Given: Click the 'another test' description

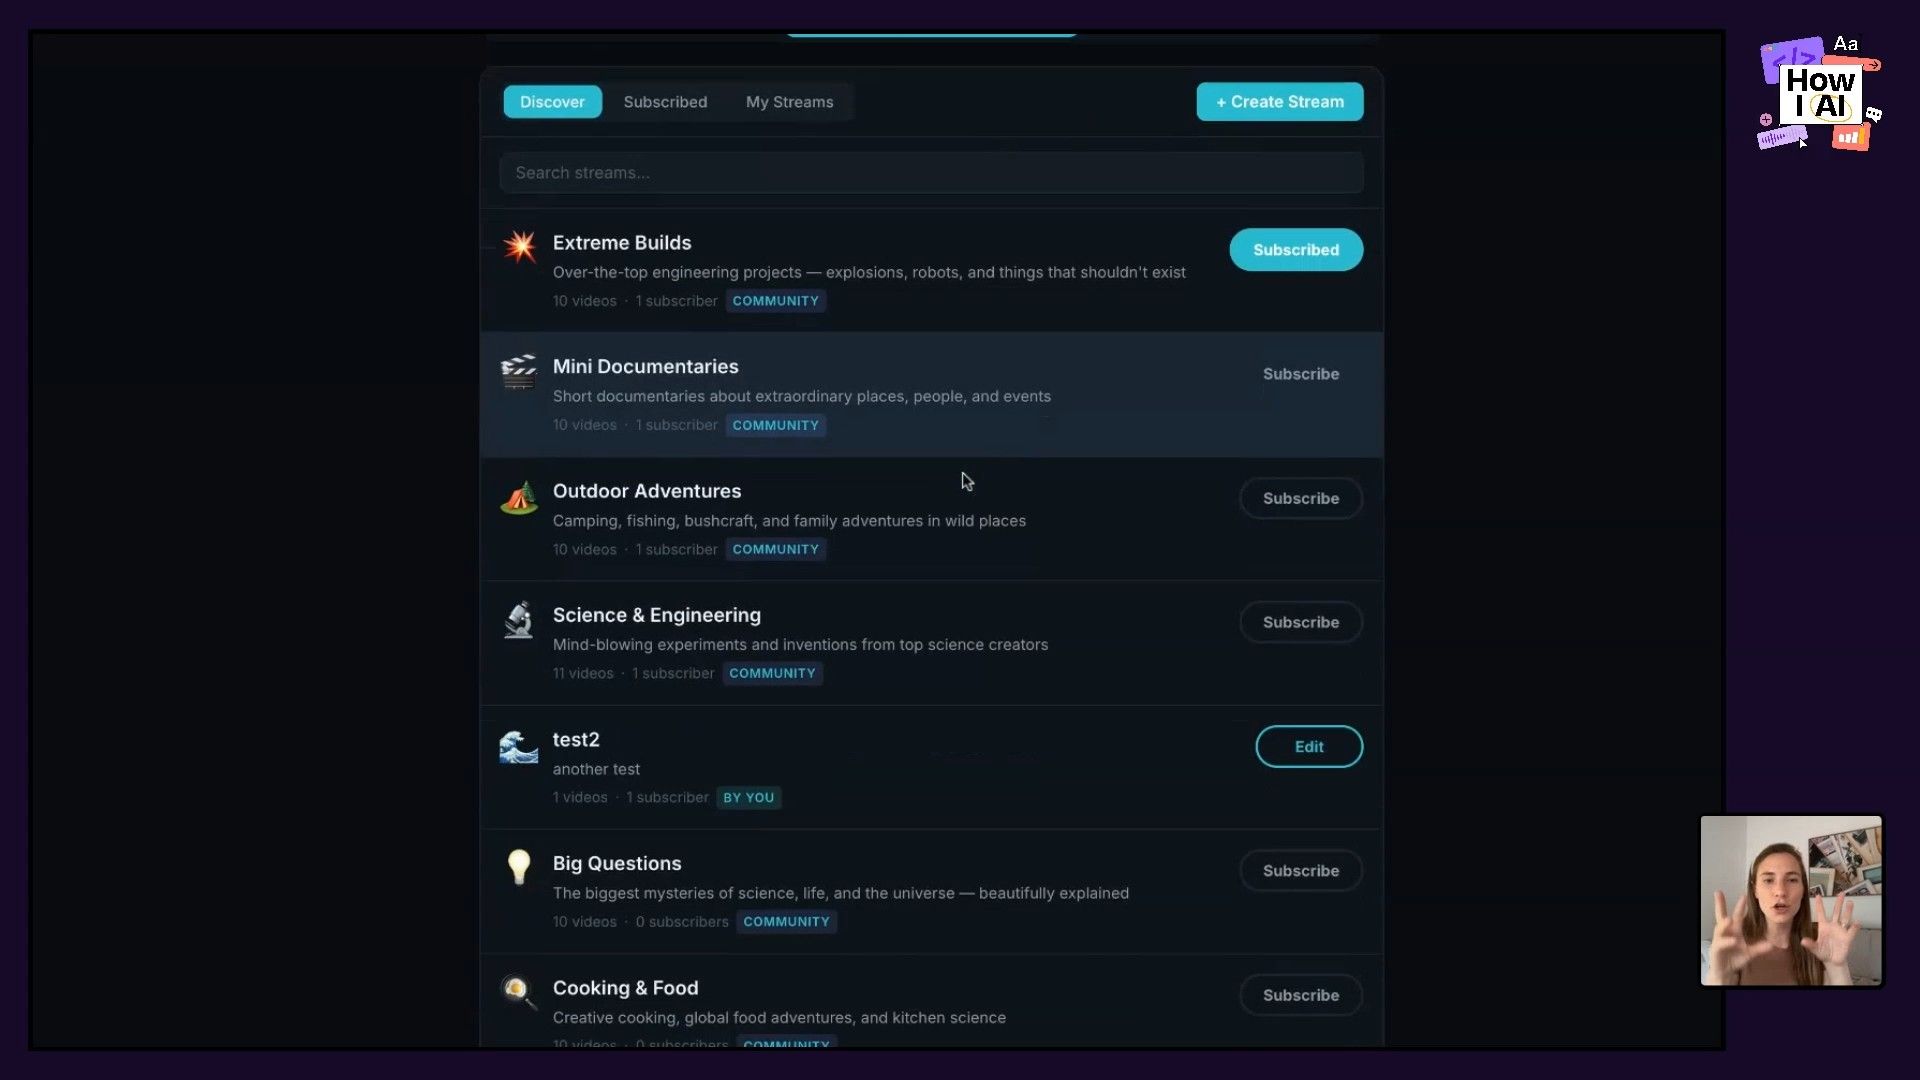Looking at the screenshot, I should tap(596, 769).
